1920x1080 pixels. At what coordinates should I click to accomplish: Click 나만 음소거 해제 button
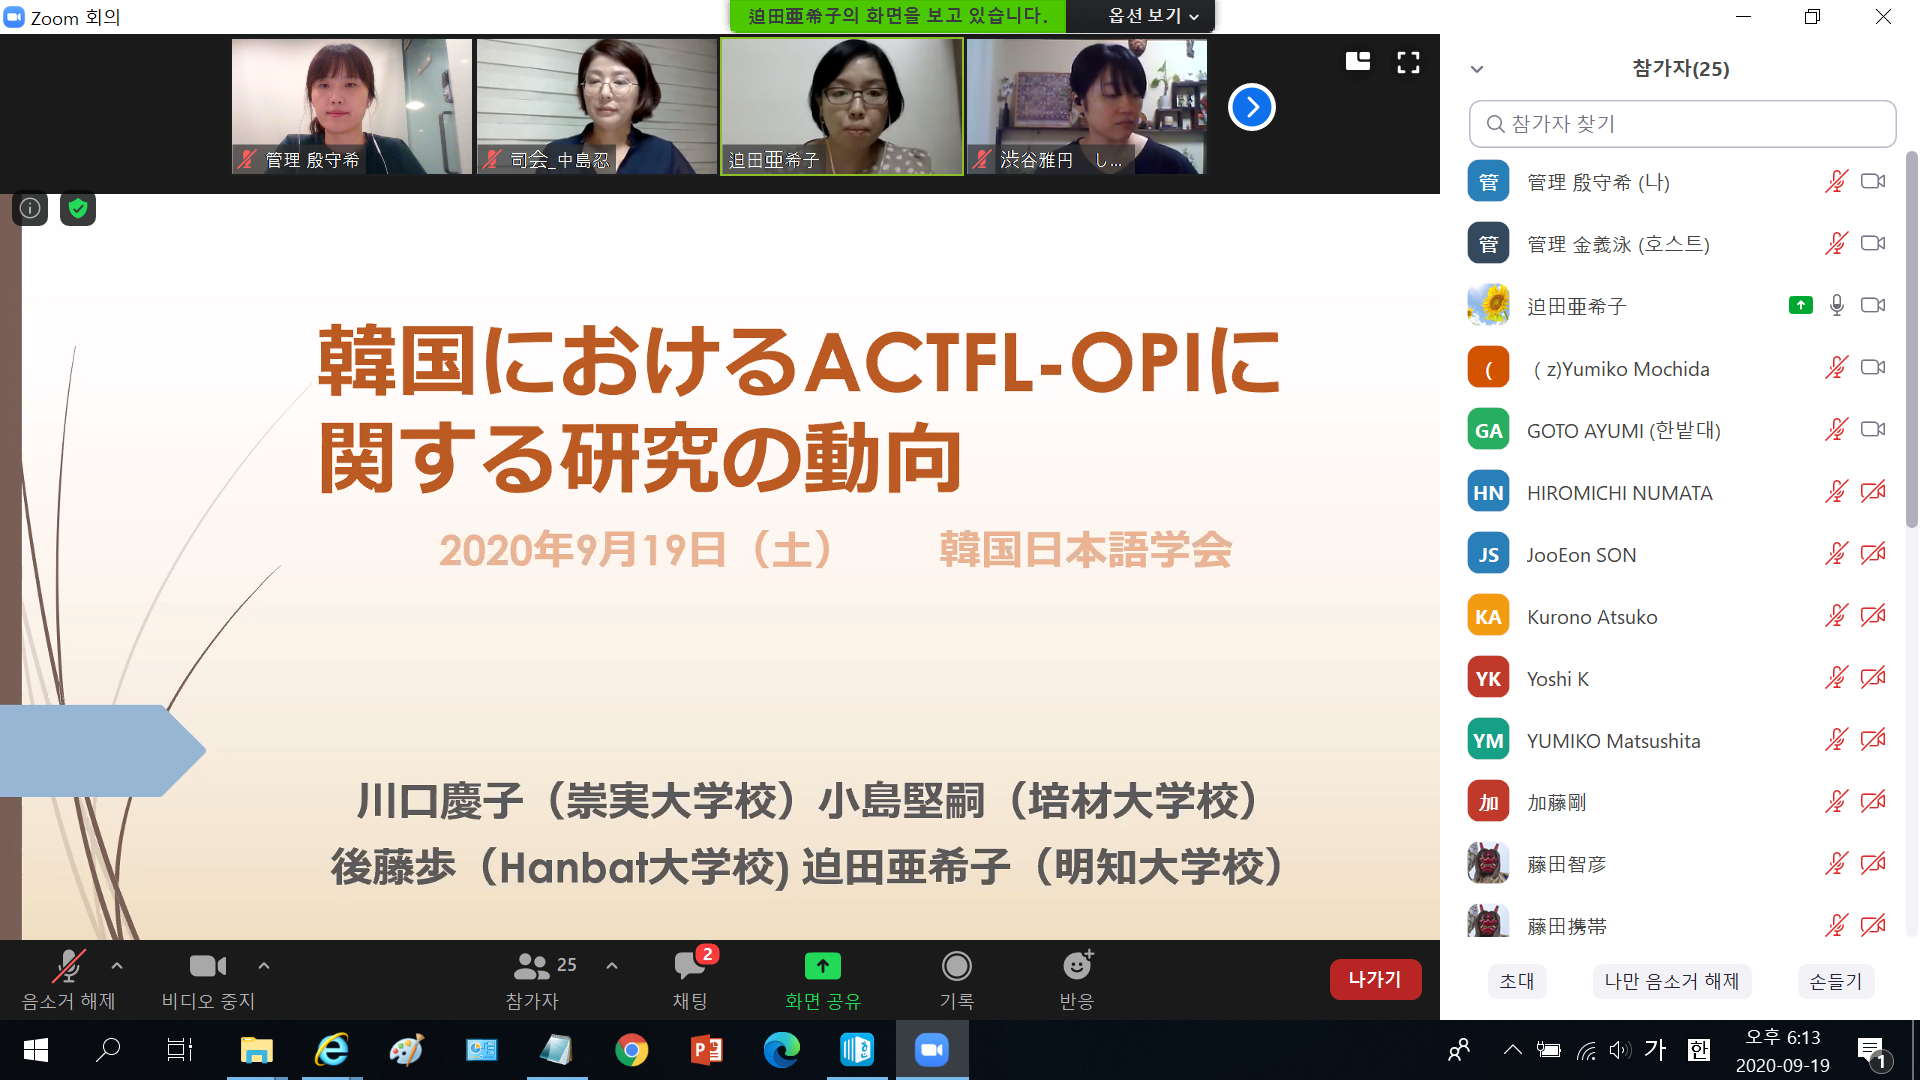[x=1671, y=982]
